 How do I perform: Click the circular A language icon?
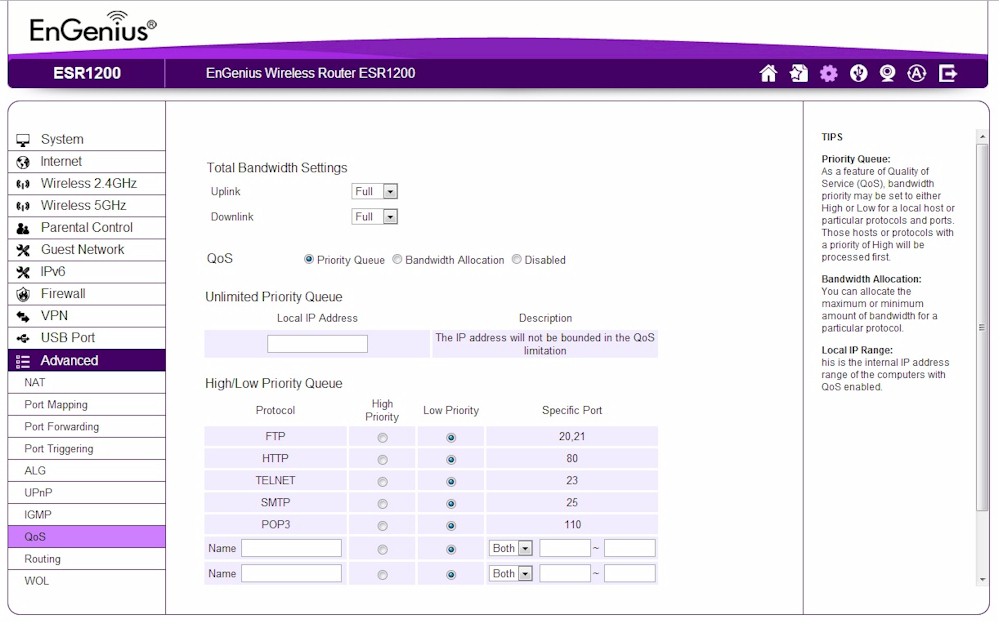[x=916, y=74]
